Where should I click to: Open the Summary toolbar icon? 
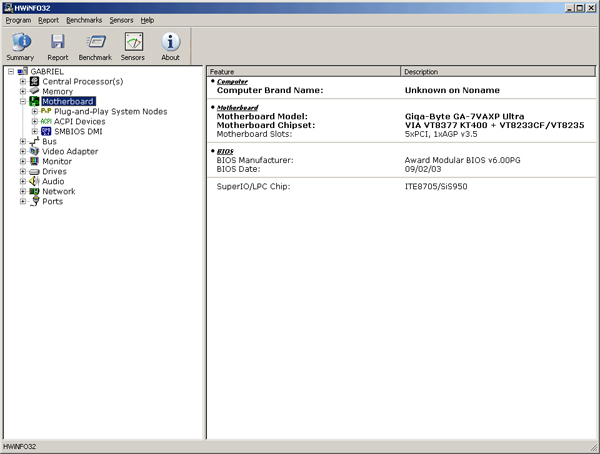(20, 42)
